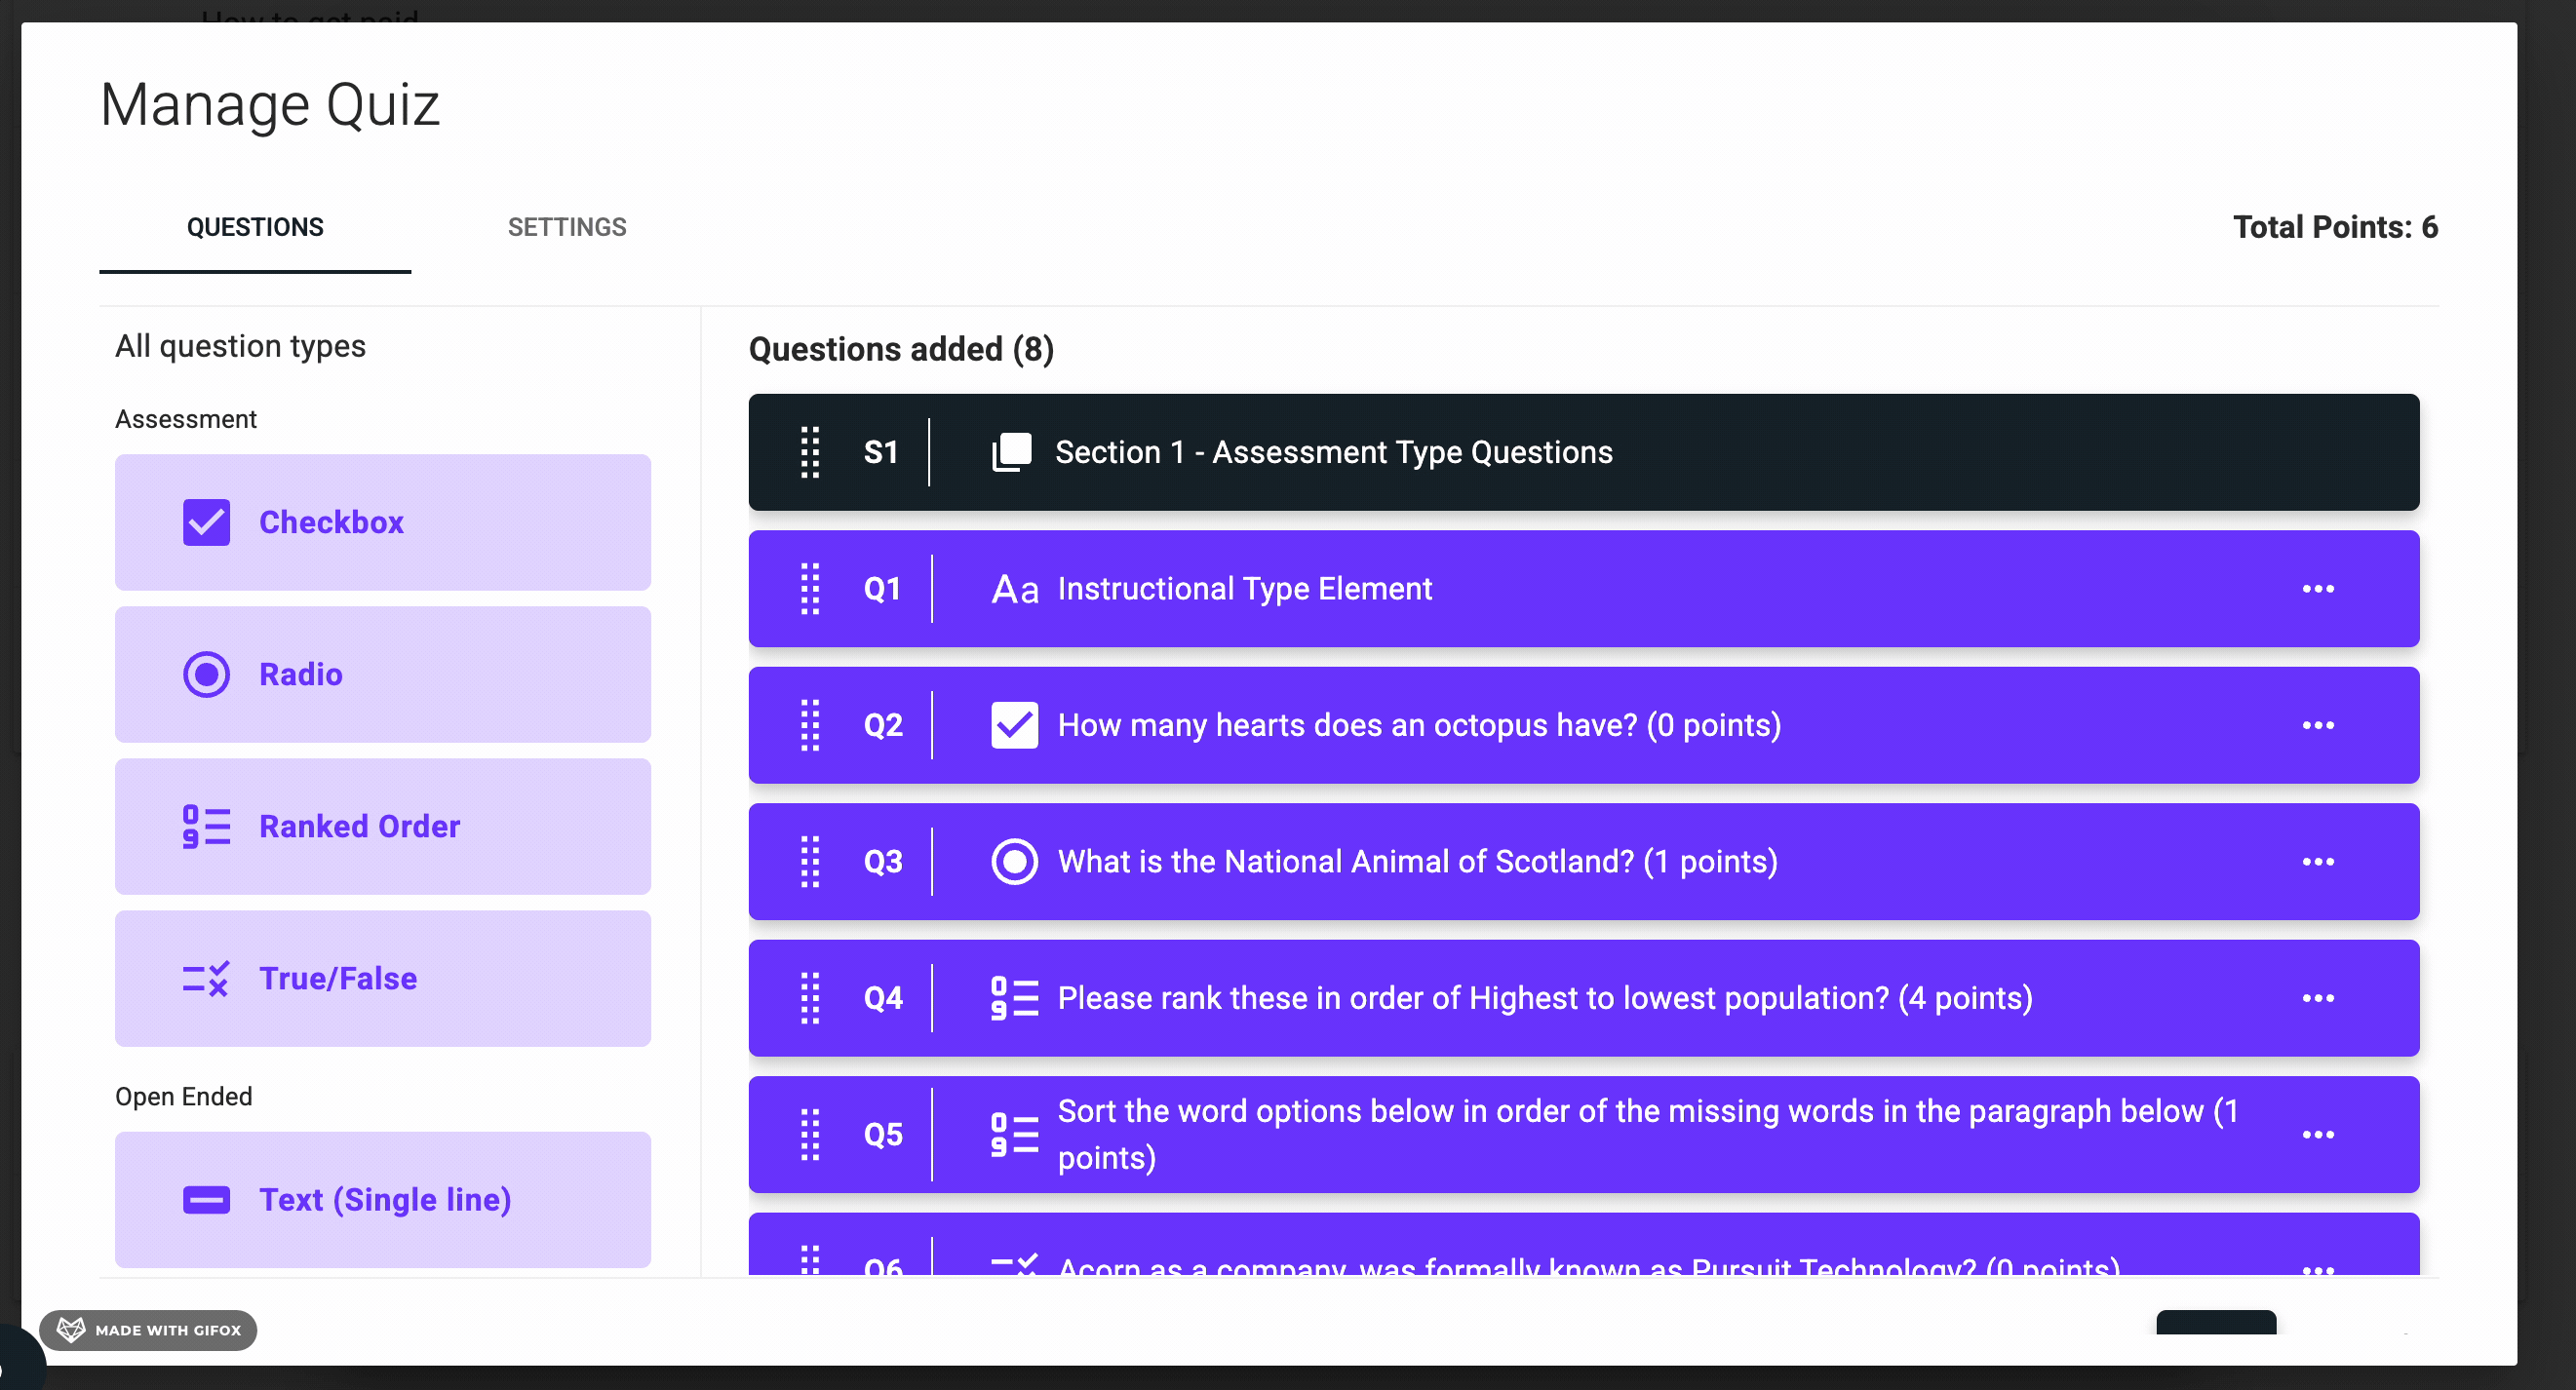Screen dimensions: 2576x1390
Task: Open the three-dot menu for Q1
Action: (2317, 589)
